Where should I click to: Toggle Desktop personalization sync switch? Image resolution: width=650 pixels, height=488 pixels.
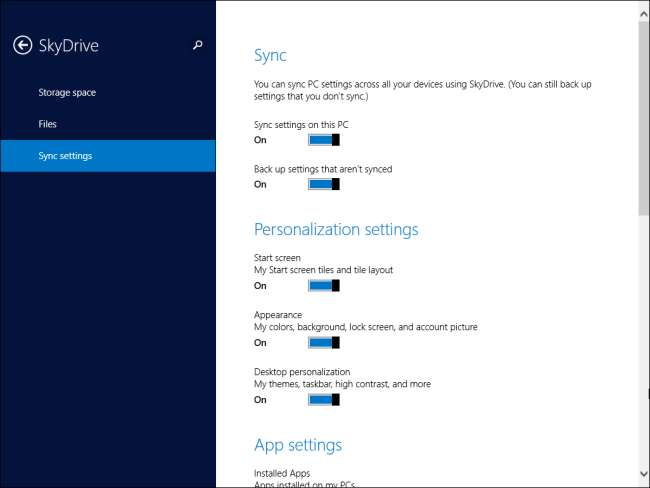click(324, 399)
